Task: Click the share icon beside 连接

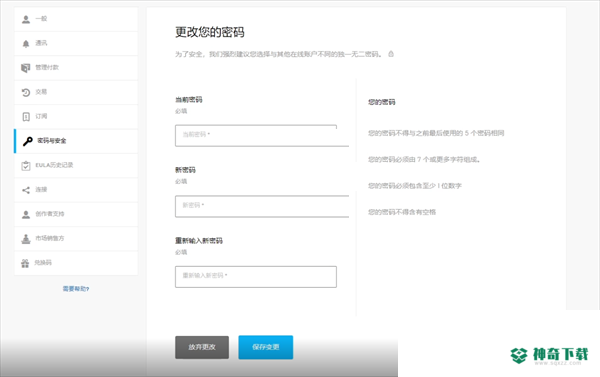Action: tap(26, 190)
